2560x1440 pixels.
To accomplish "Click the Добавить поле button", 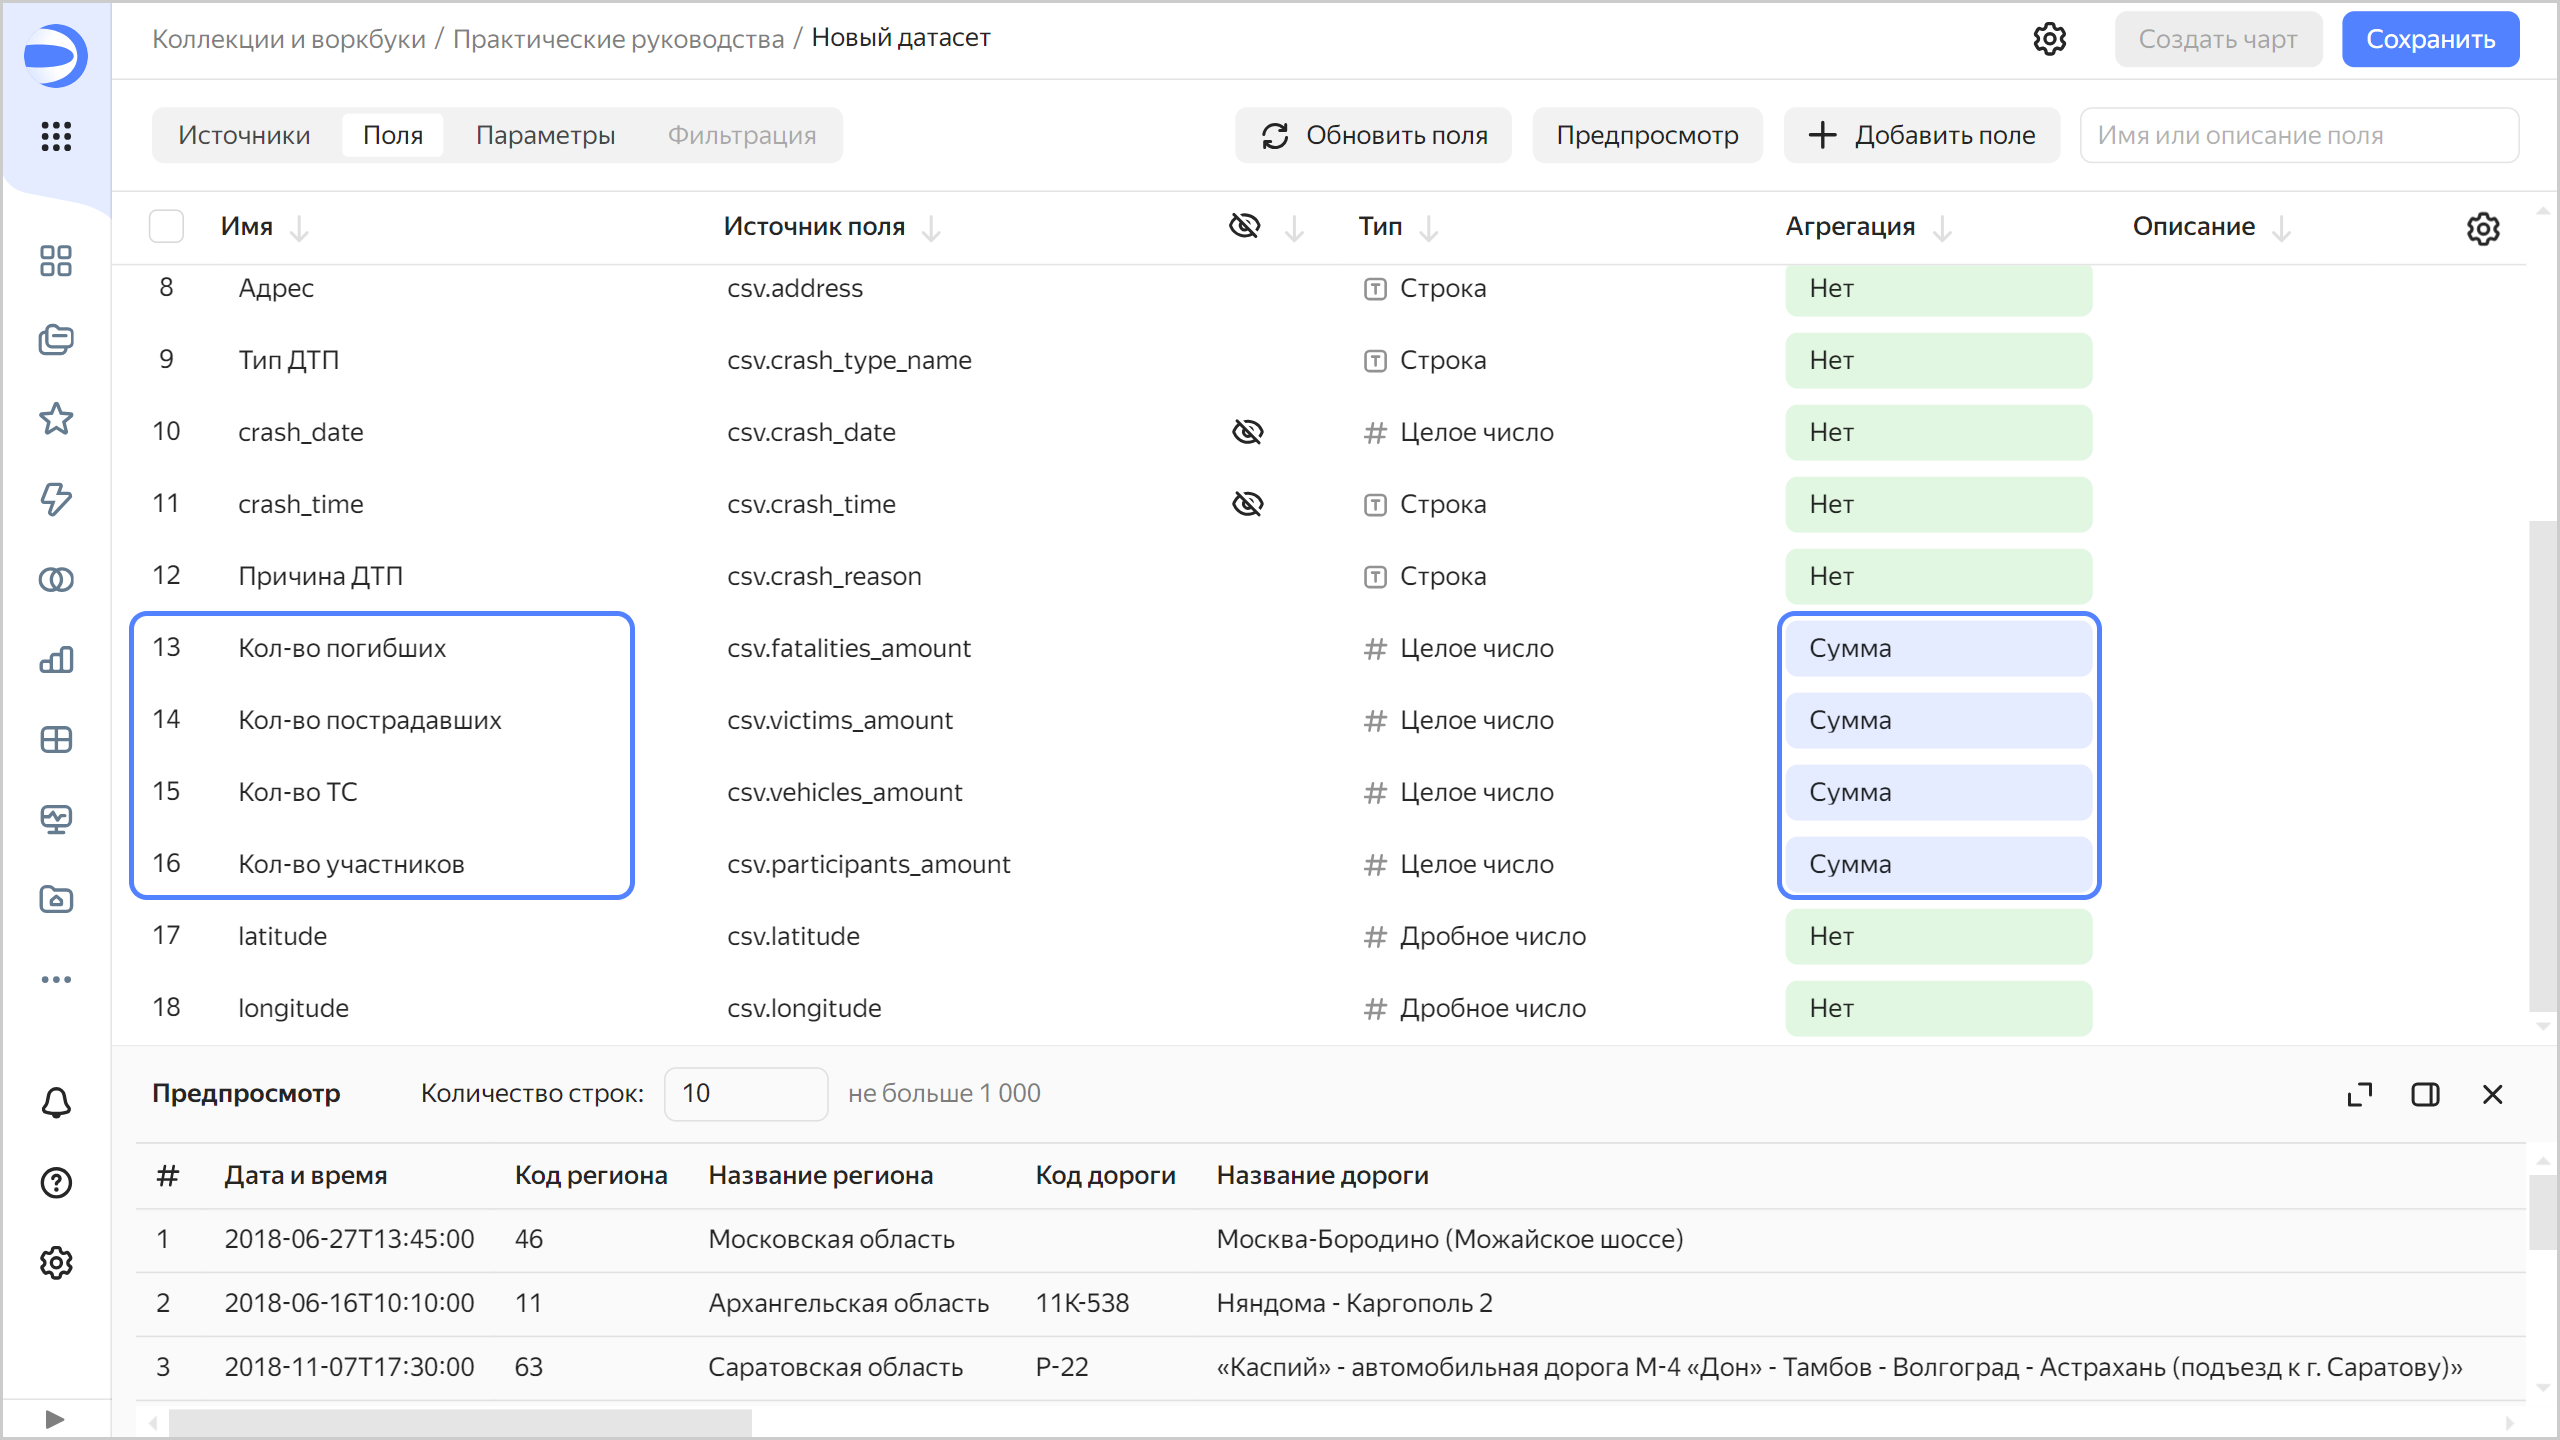I will (1921, 135).
